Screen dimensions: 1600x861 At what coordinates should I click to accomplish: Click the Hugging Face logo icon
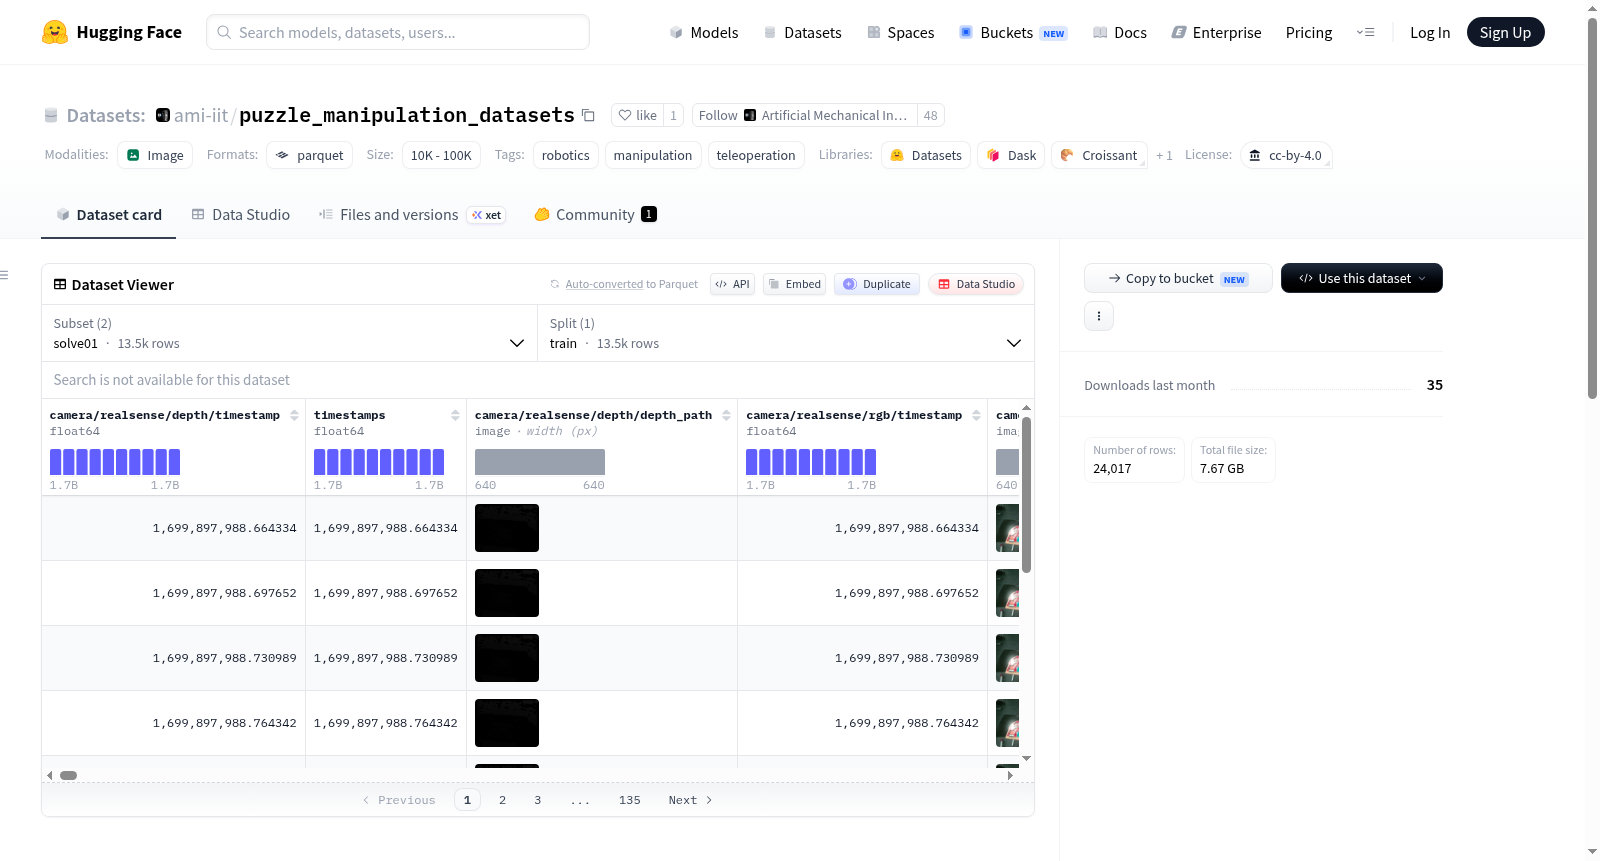coord(55,32)
